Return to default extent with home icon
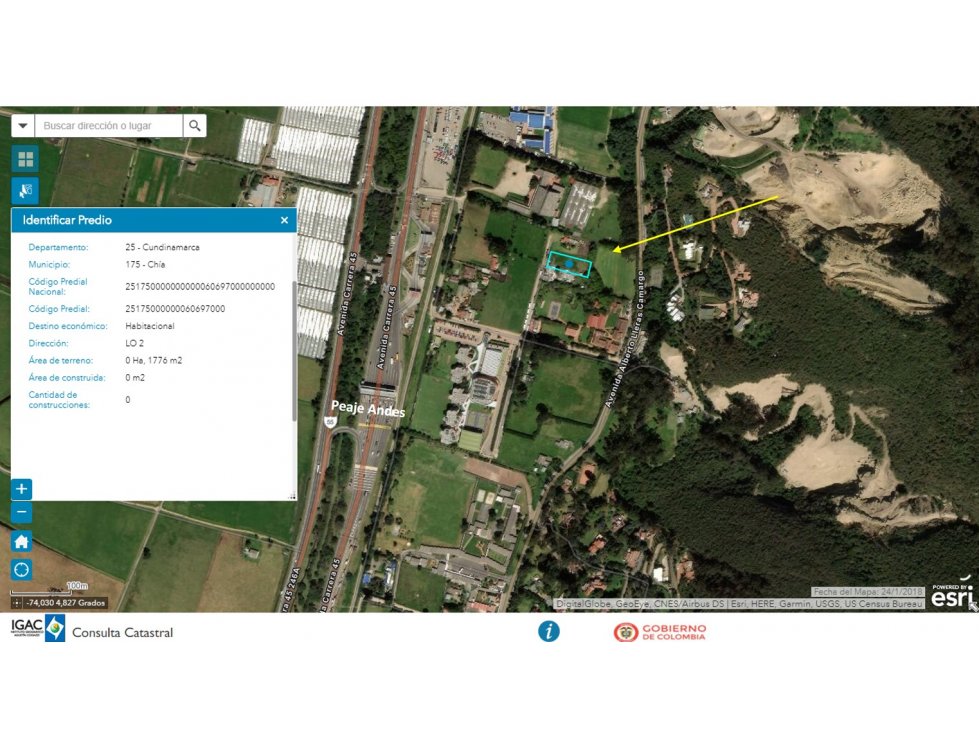 pyautogui.click(x=21, y=541)
